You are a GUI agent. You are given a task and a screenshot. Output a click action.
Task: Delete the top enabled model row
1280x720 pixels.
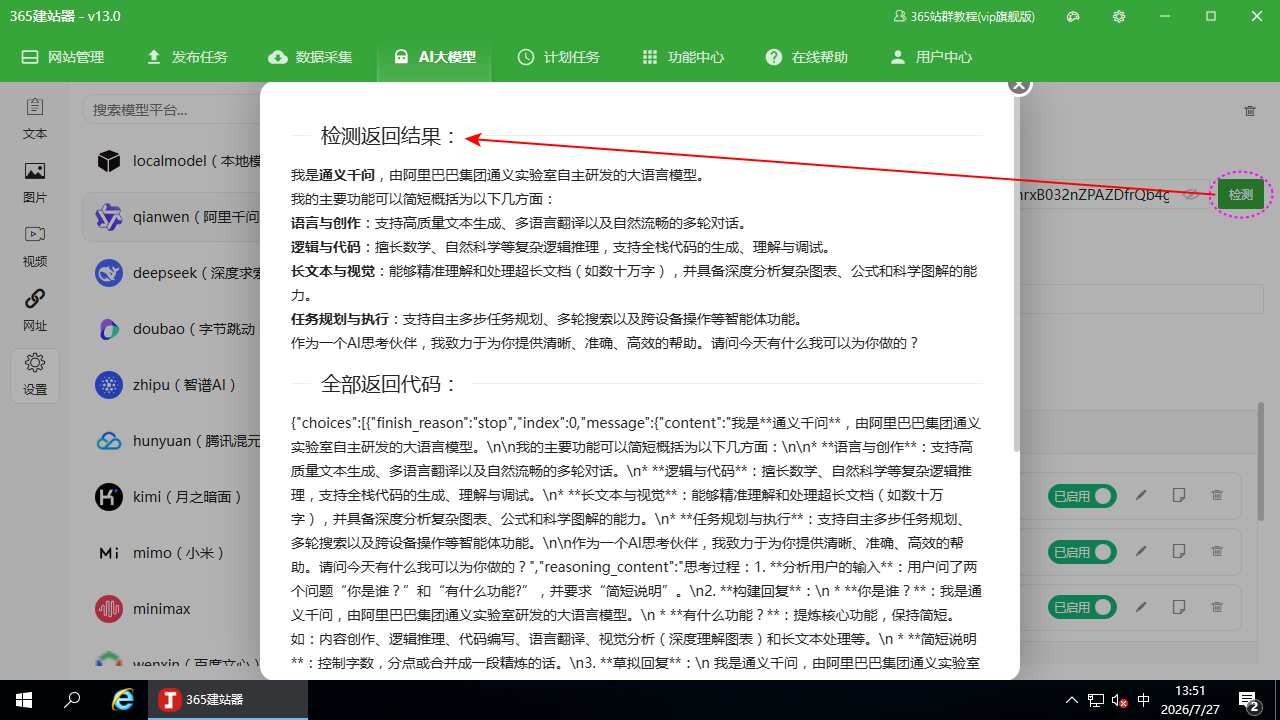tap(1217, 495)
